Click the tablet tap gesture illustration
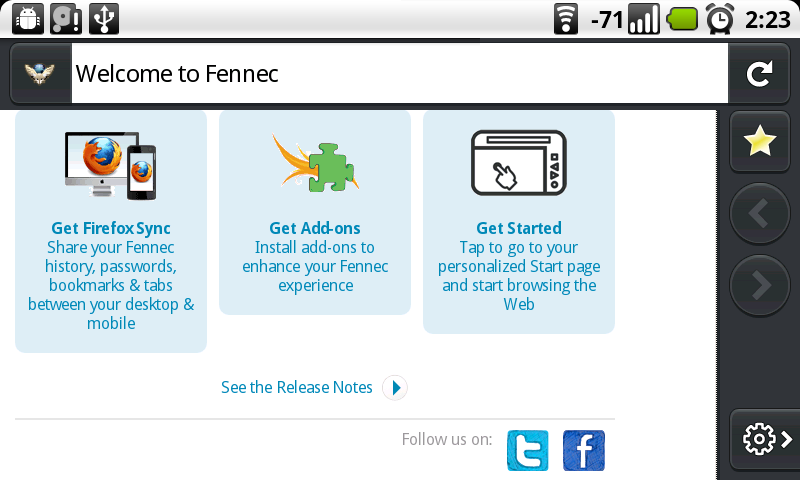 click(519, 163)
